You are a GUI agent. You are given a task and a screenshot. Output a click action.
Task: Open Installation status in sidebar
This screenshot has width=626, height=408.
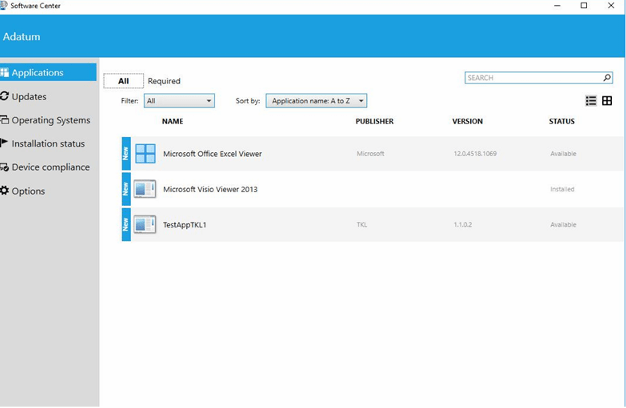coord(47,144)
